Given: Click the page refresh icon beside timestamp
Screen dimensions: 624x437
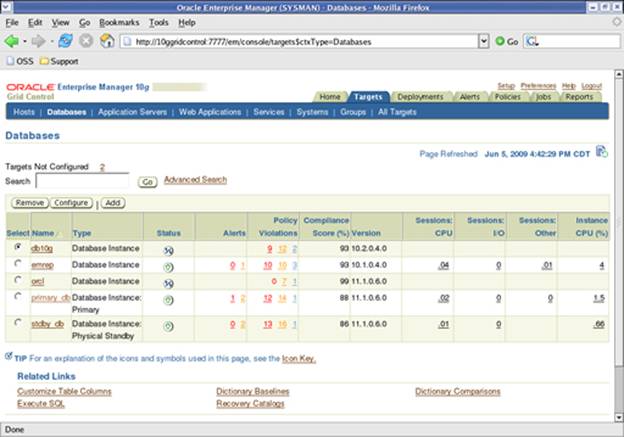Looking at the screenshot, I should coord(601,152).
